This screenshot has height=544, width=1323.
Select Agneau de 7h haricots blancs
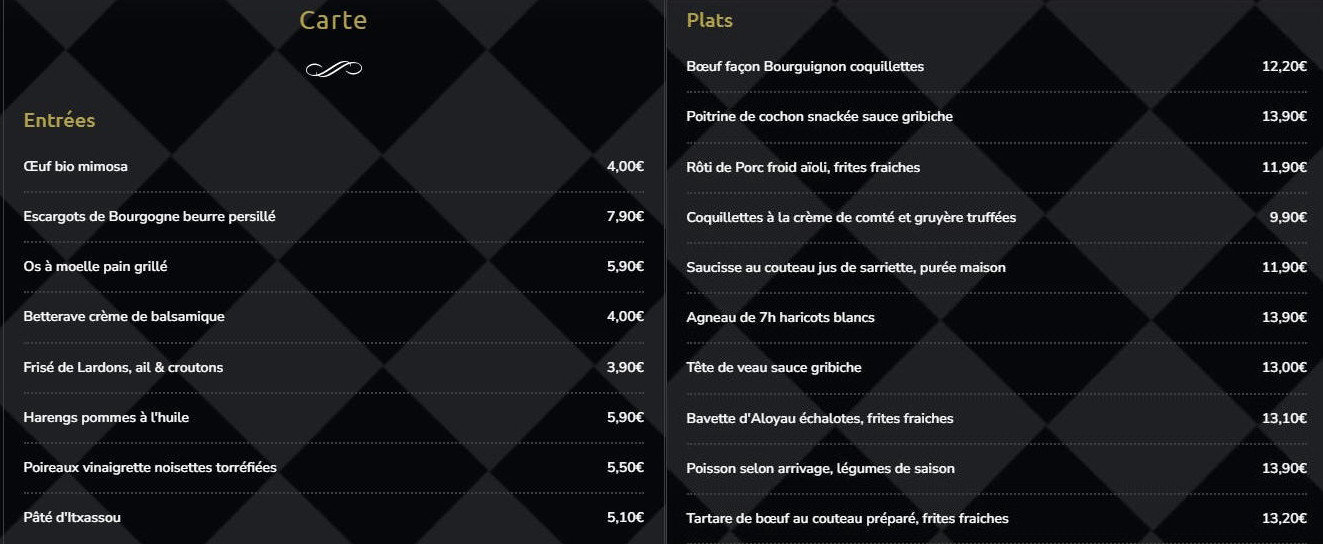point(780,317)
